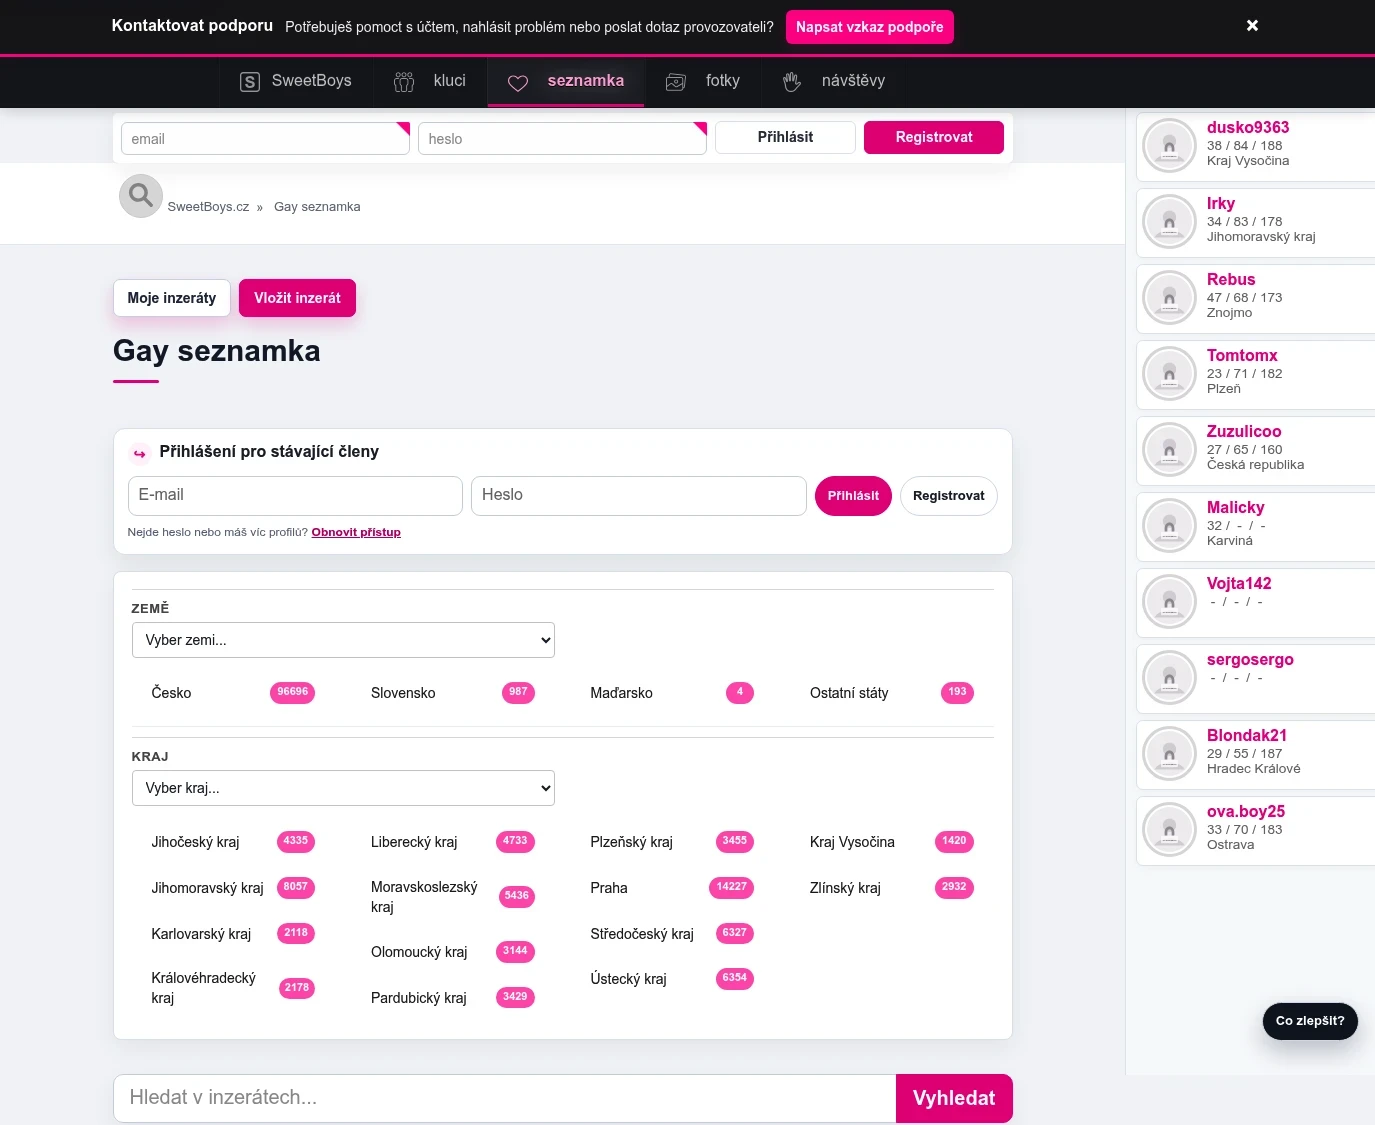The image size is (1375, 1125).
Task: Open sergosergo's profile avatar
Action: 1170,677
